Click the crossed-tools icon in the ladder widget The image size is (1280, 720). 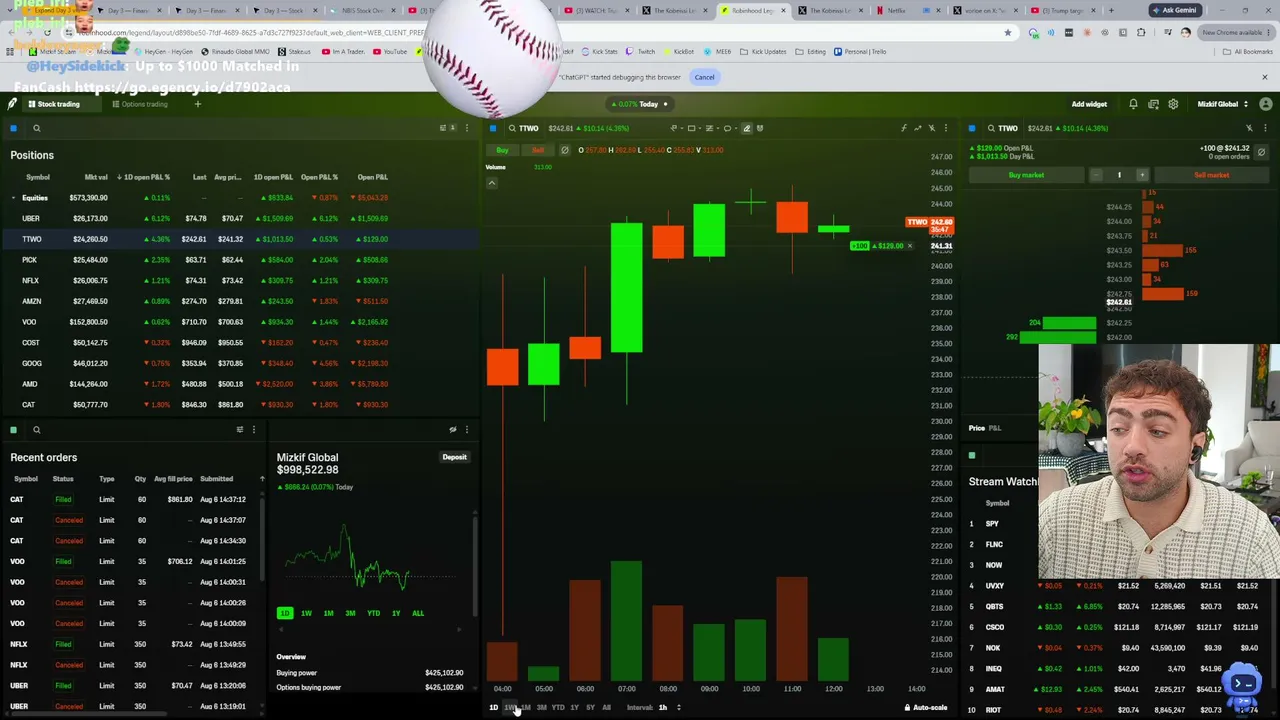[x=1249, y=128]
